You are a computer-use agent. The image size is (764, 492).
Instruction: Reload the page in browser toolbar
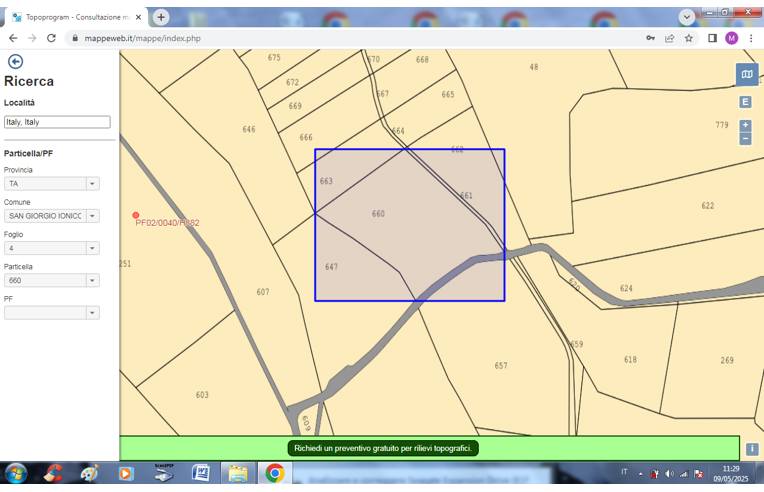51,38
